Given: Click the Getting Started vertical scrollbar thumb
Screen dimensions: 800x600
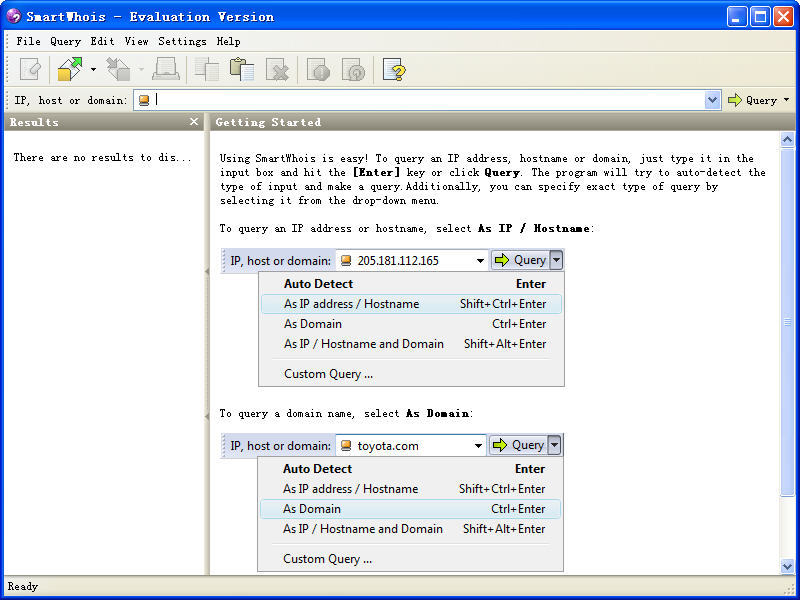Looking at the screenshot, I should (787, 322).
